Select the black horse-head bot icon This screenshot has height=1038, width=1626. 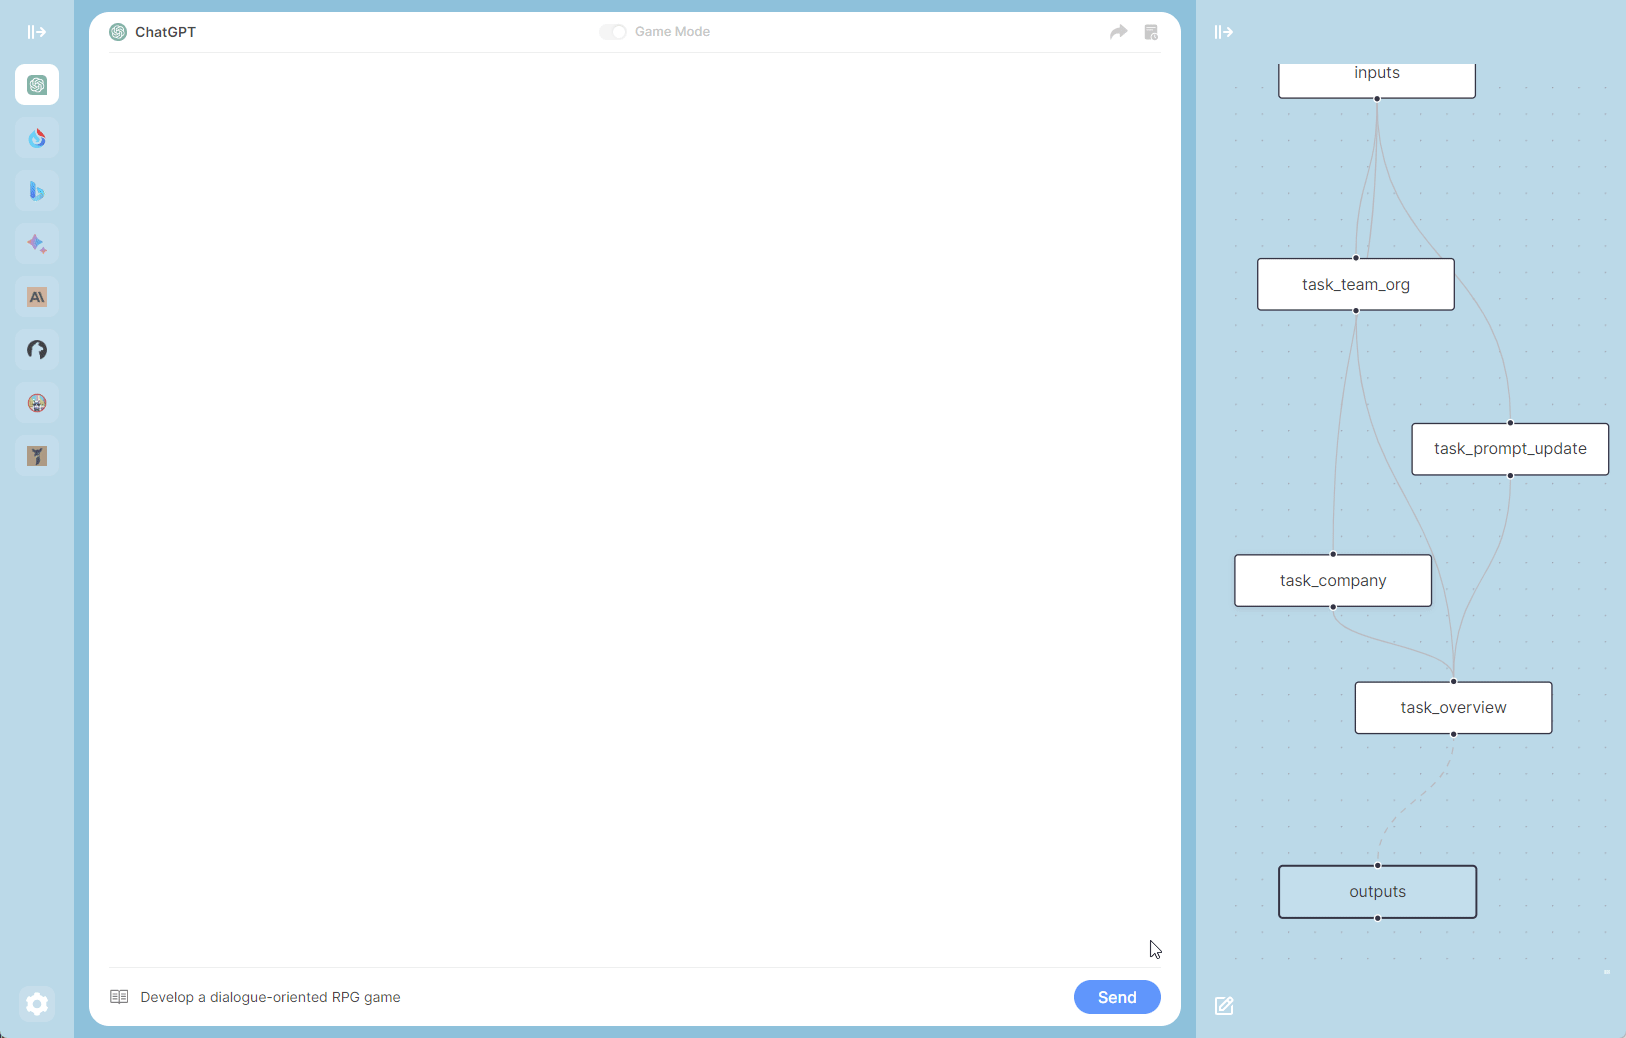[x=37, y=350]
